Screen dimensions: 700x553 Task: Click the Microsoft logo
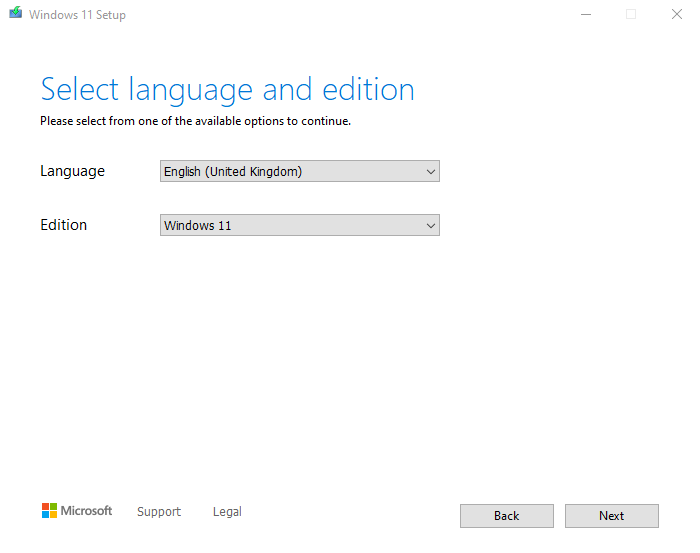tap(77, 511)
